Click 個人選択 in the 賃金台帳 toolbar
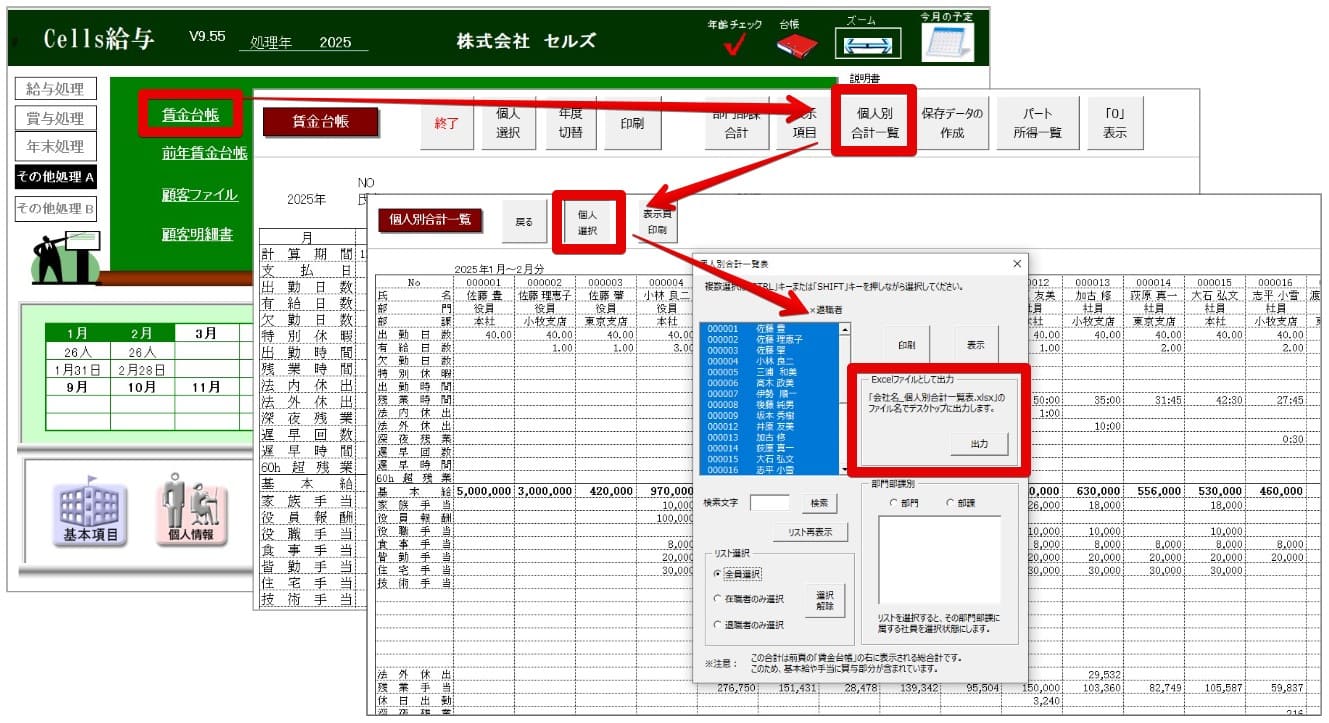1329x723 pixels. coord(508,123)
